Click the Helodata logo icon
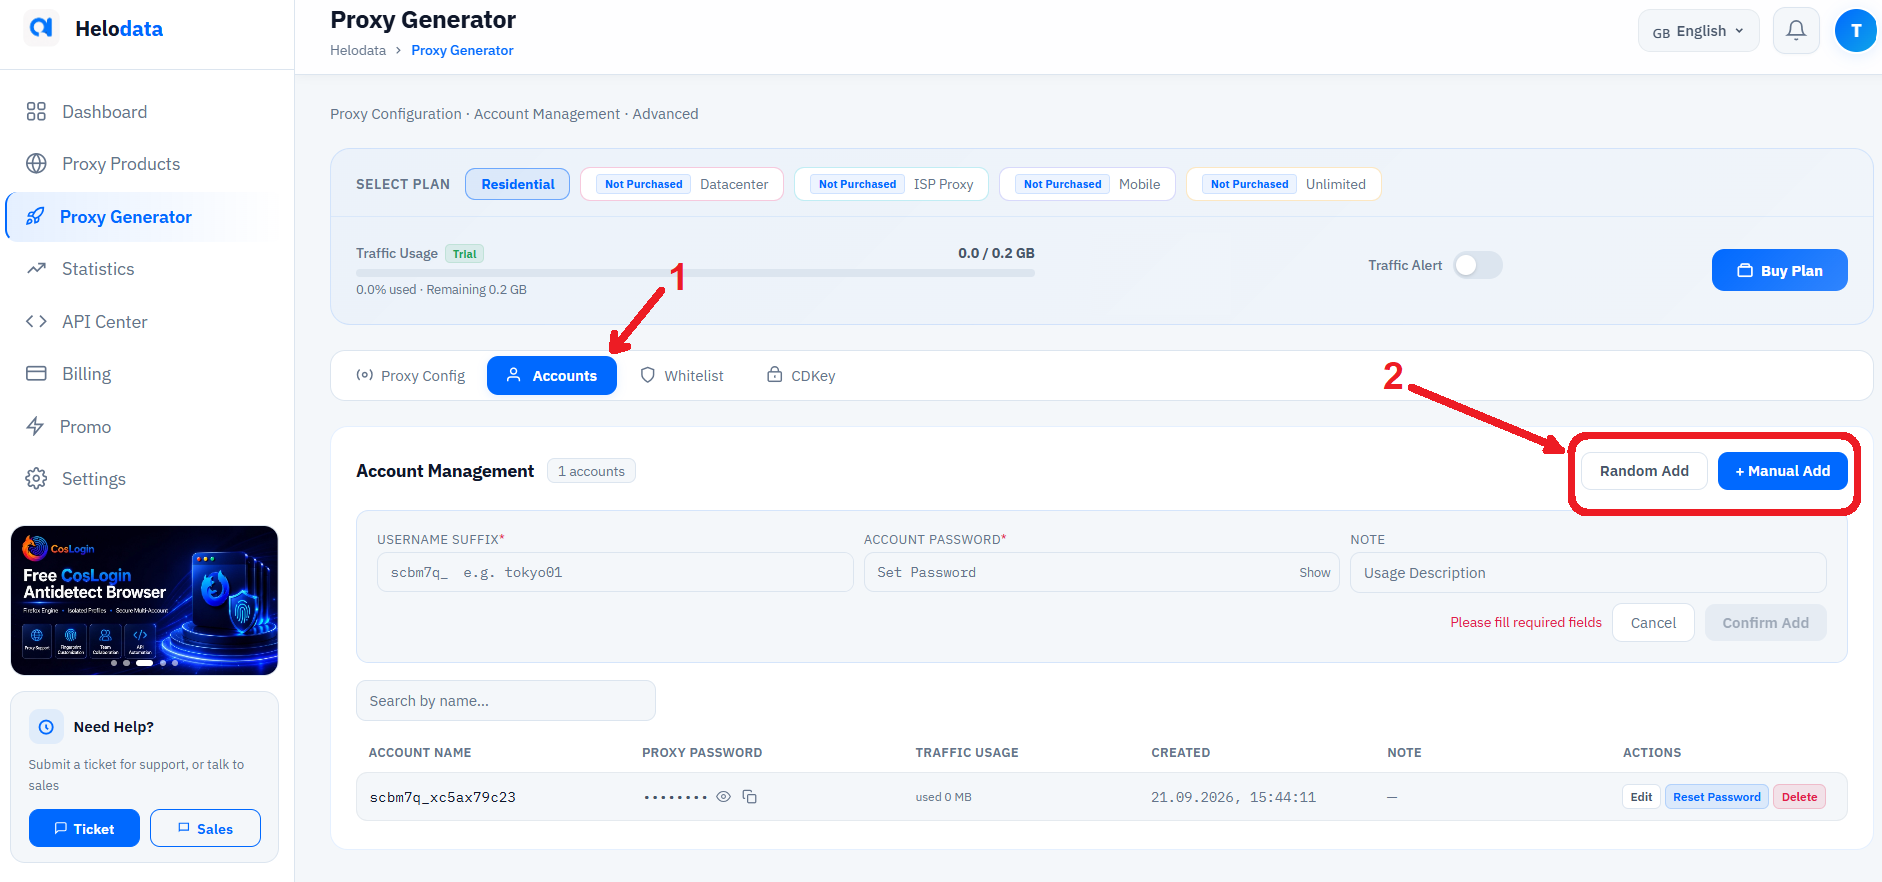The width and height of the screenshot is (1882, 882). pyautogui.click(x=41, y=28)
